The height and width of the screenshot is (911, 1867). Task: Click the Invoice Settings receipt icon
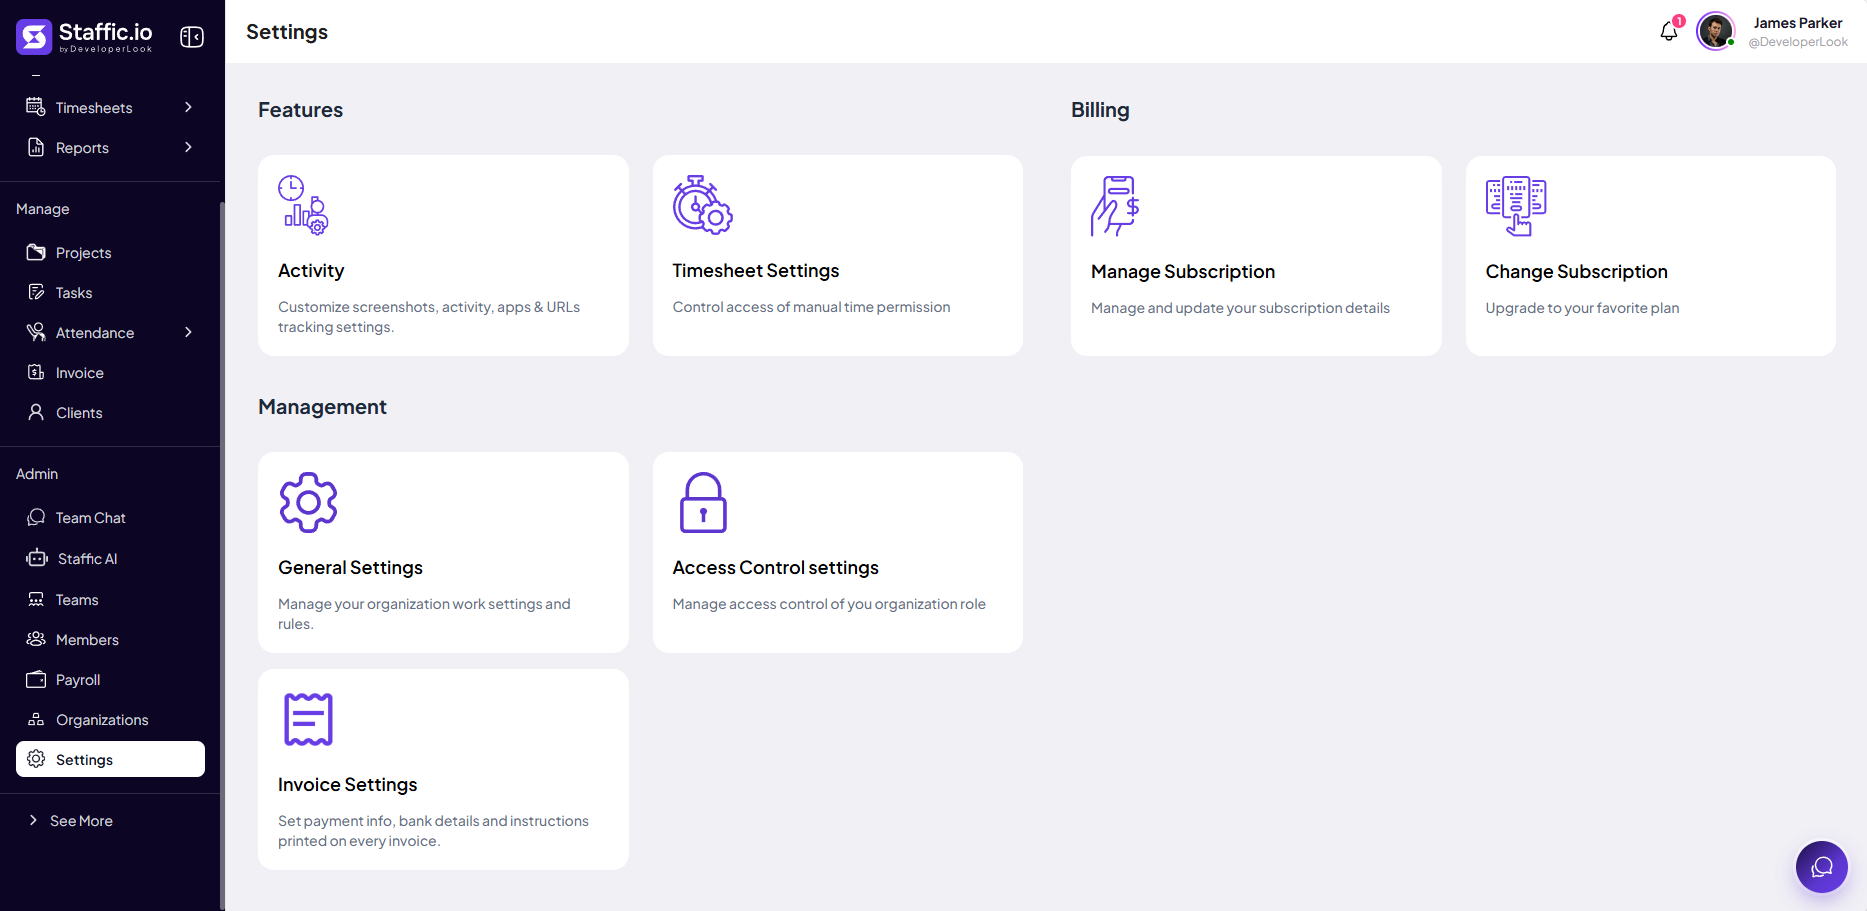pos(308,719)
